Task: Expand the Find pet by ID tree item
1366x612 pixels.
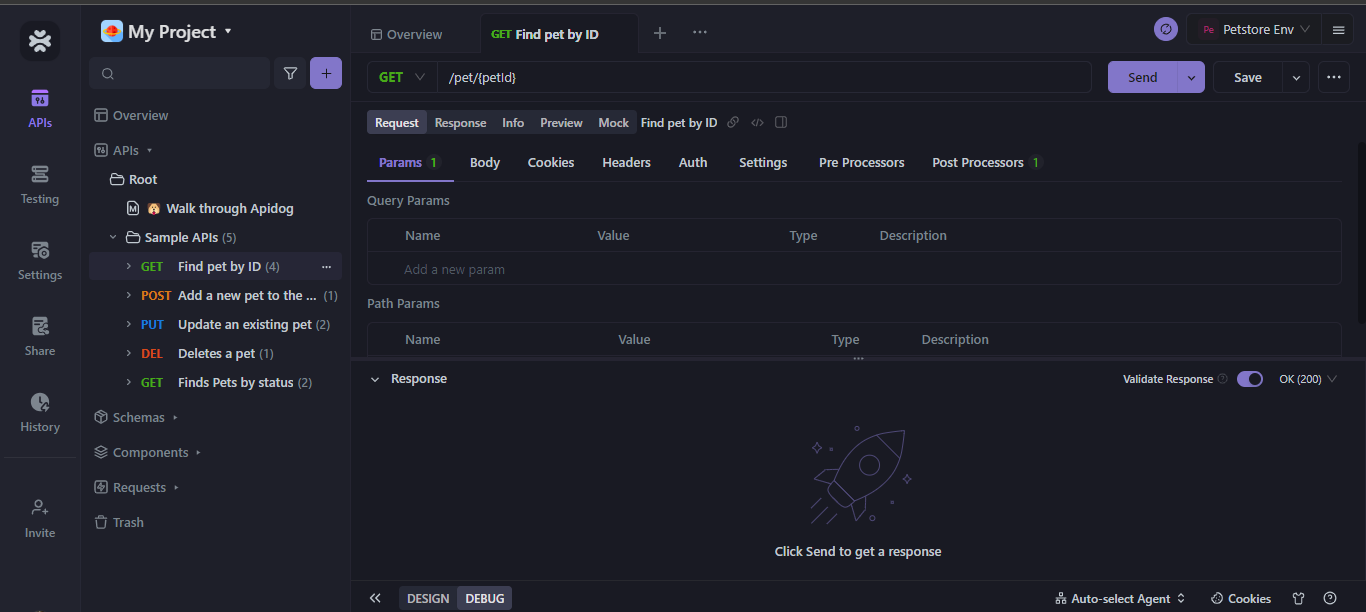Action: coord(128,267)
